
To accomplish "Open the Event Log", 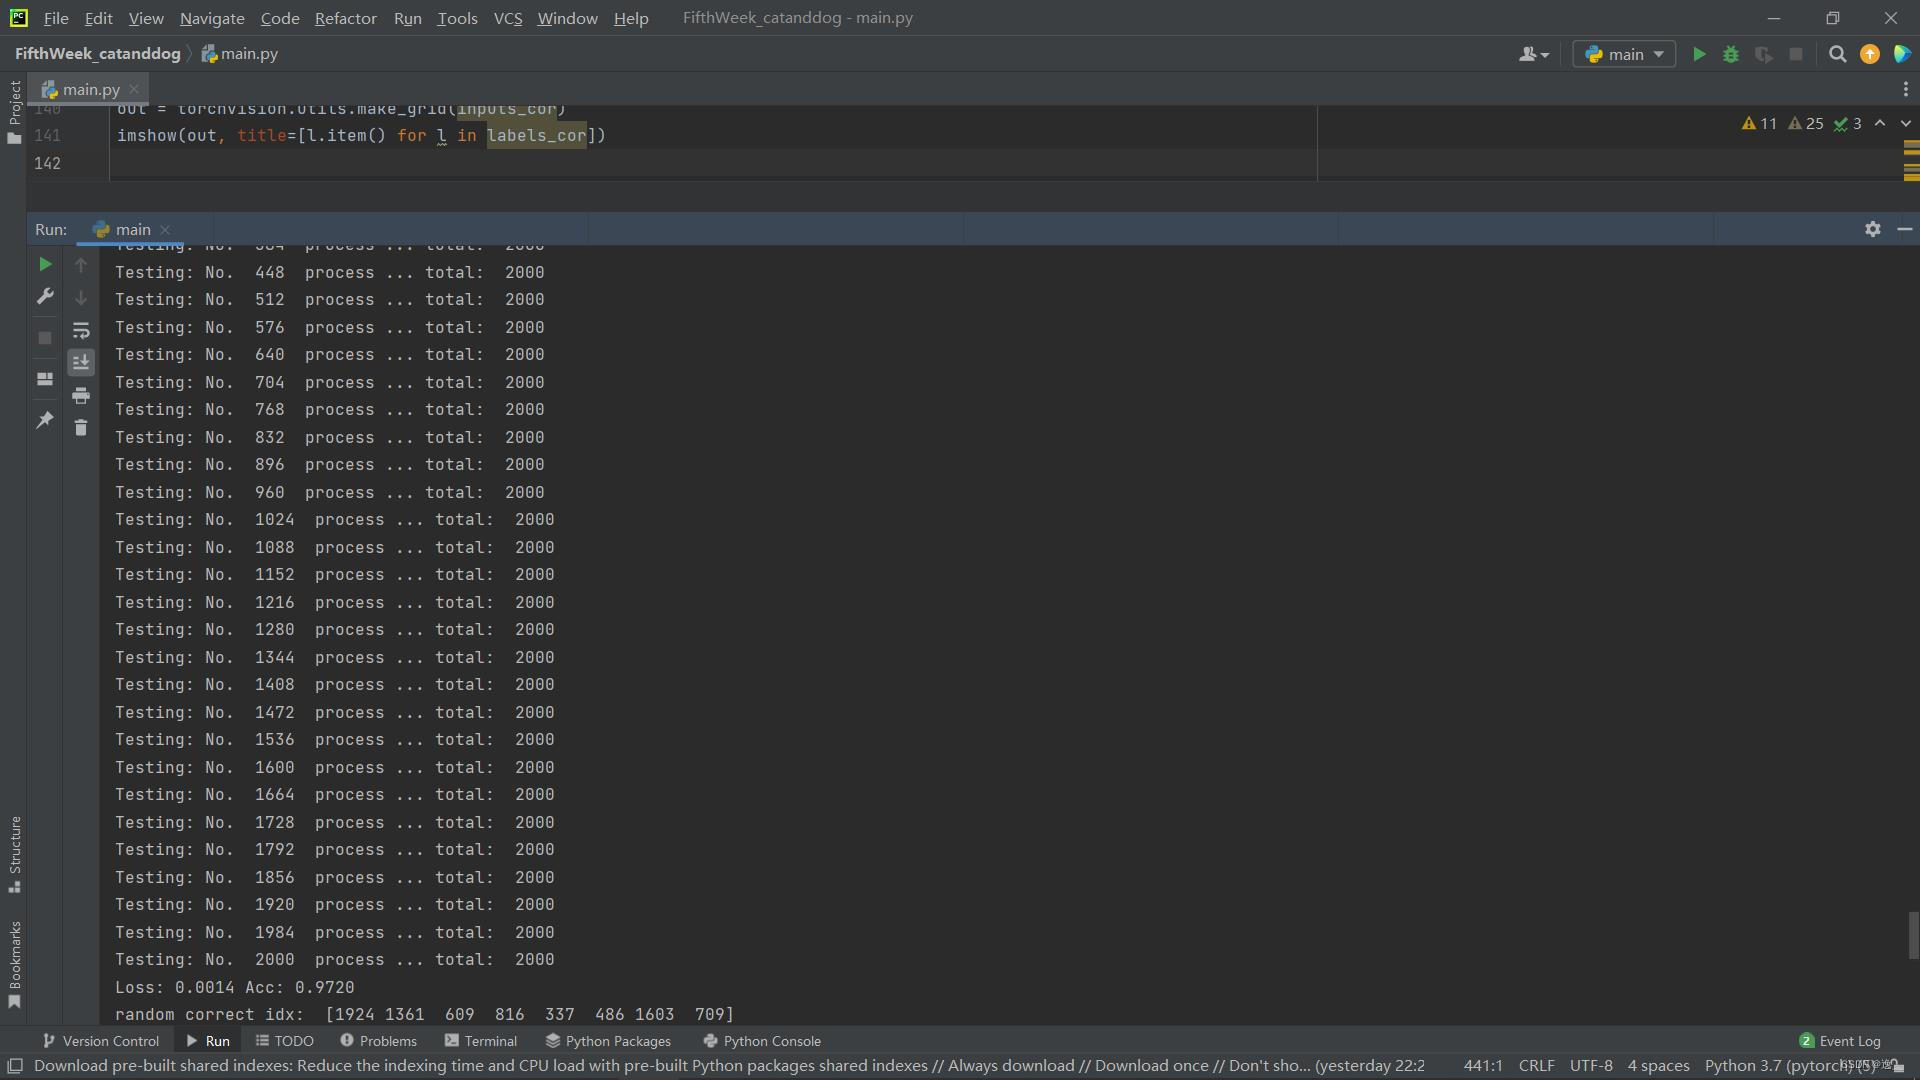I will click(1840, 1041).
